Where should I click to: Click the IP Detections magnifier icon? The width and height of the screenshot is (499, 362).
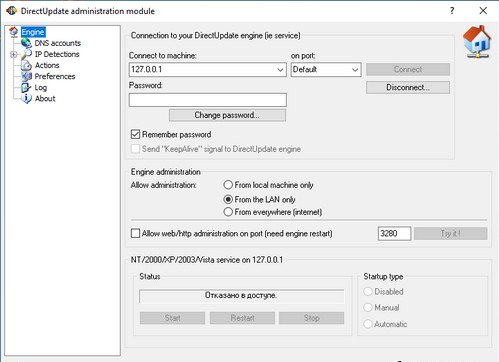pyautogui.click(x=26, y=54)
